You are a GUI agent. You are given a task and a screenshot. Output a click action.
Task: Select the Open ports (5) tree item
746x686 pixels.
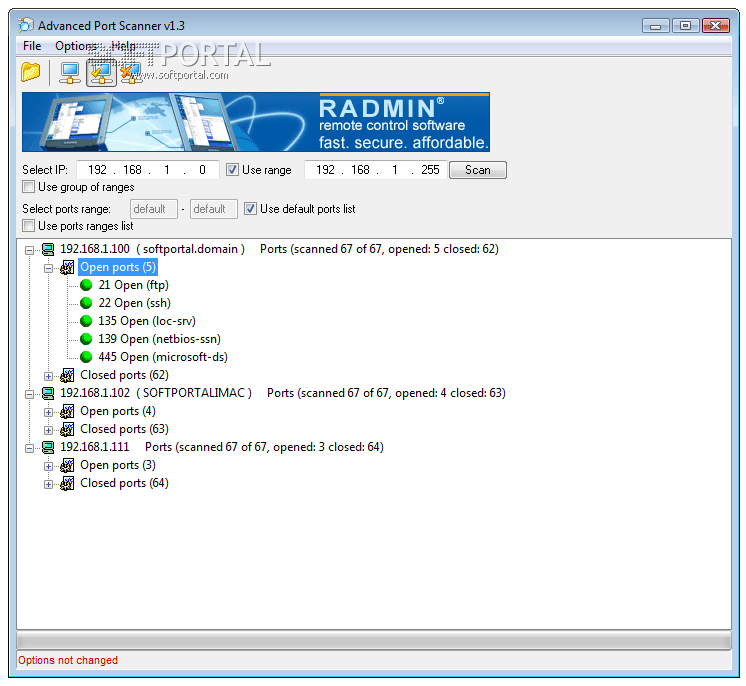[118, 267]
